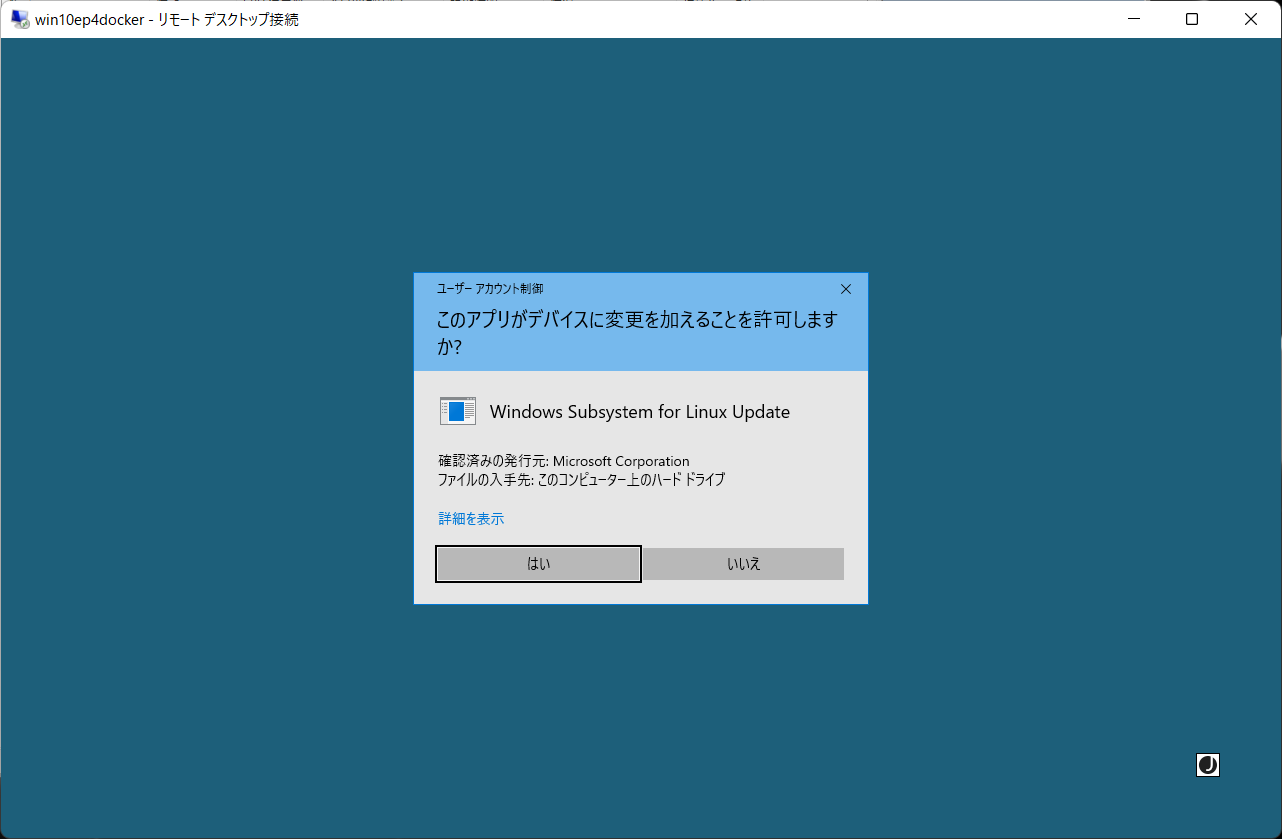Click the empty desktop background area
Image resolution: width=1282 pixels, height=839 pixels.
(x=200, y=400)
